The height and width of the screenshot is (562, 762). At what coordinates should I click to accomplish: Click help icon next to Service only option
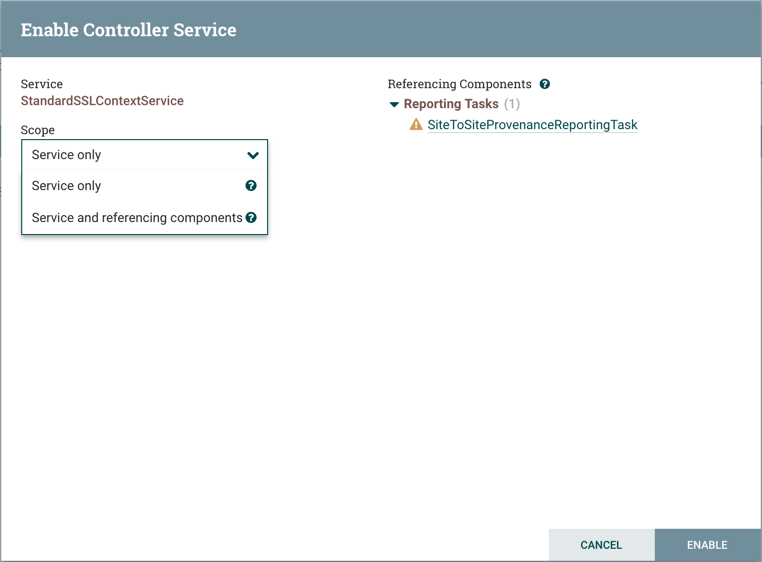click(x=251, y=186)
